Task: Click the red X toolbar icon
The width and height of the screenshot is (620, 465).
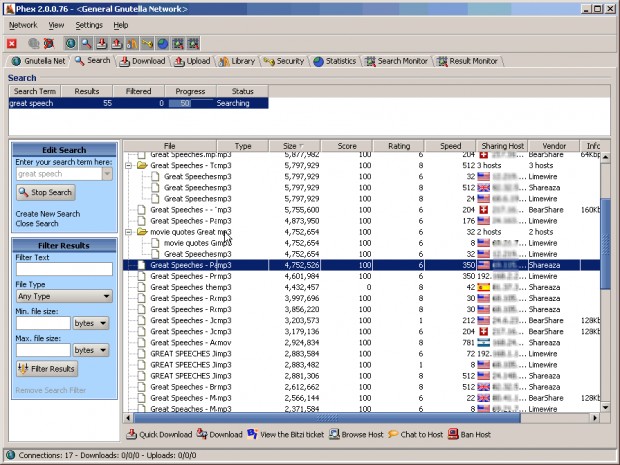Action: 12,44
